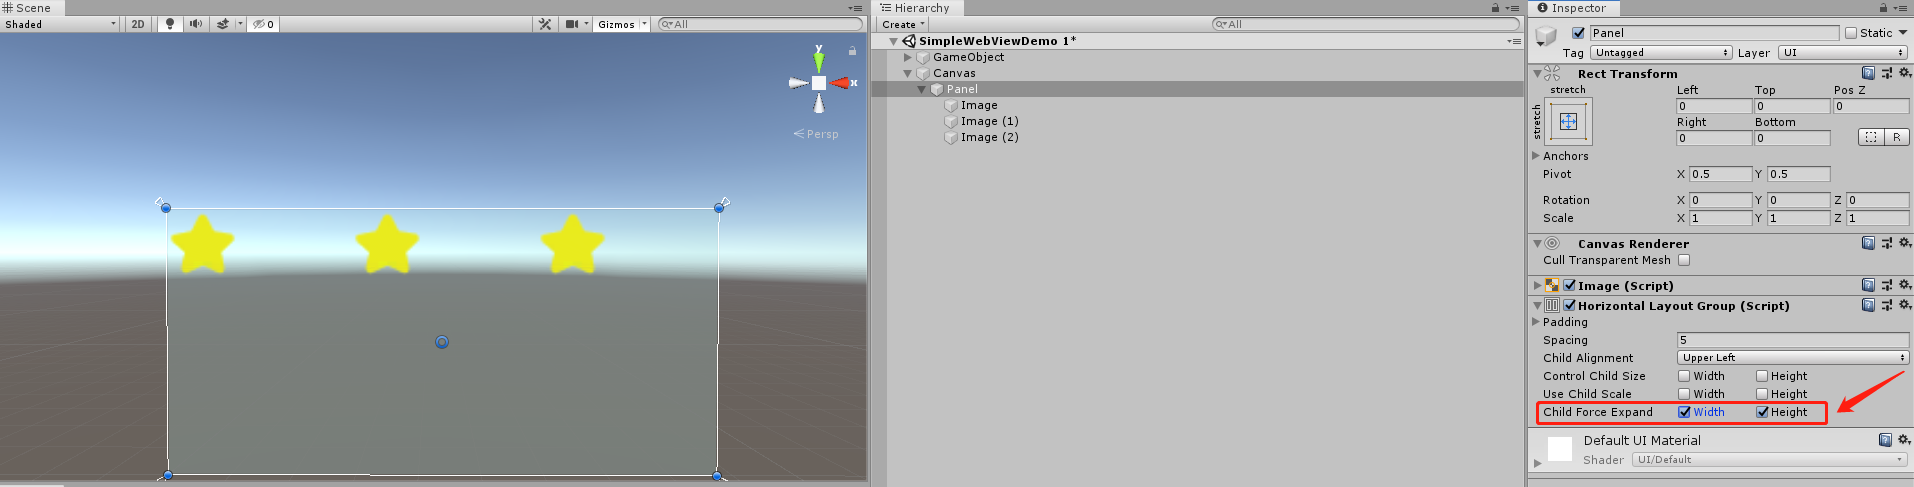Collapse the Canvas node in Hierarchy
The height and width of the screenshot is (487, 1914).
[908, 73]
